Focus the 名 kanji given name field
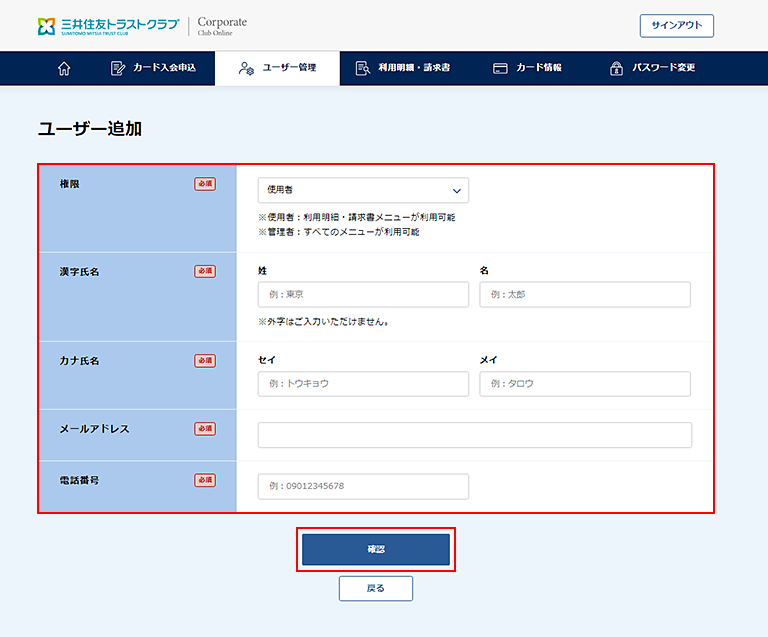Viewport: 768px width, 637px height. pos(585,294)
